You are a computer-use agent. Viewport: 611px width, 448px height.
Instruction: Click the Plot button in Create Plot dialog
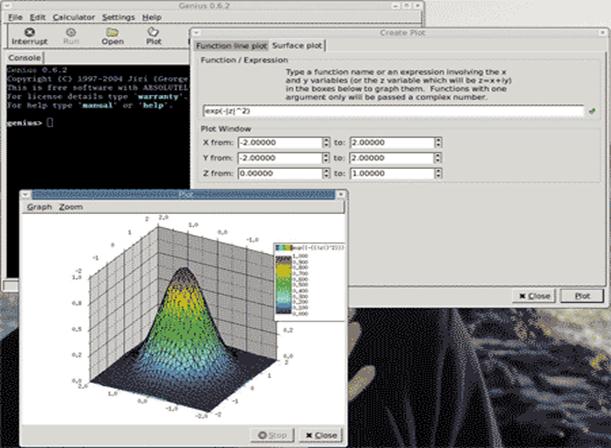(x=582, y=296)
